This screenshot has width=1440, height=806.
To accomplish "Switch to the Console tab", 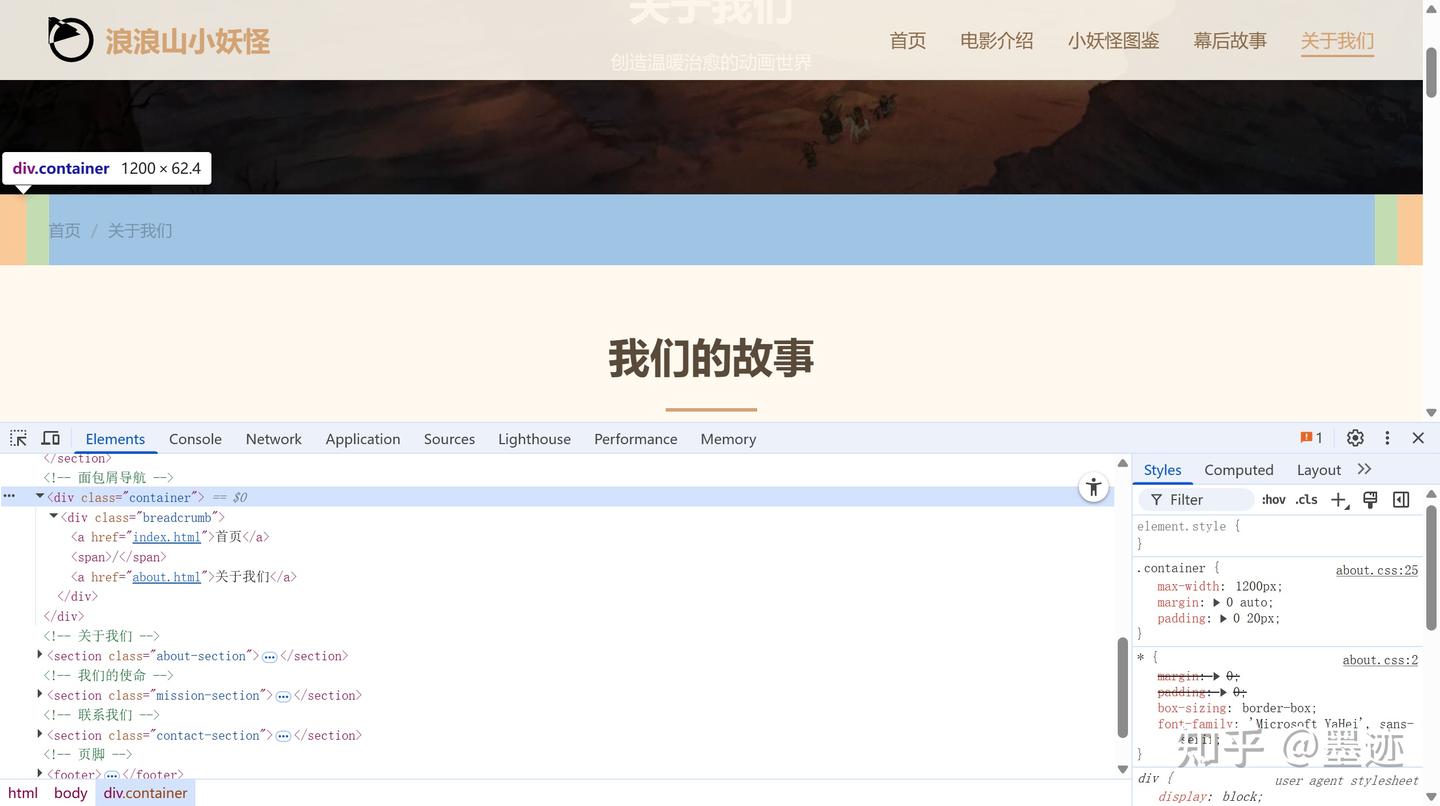I will pyautogui.click(x=195, y=439).
